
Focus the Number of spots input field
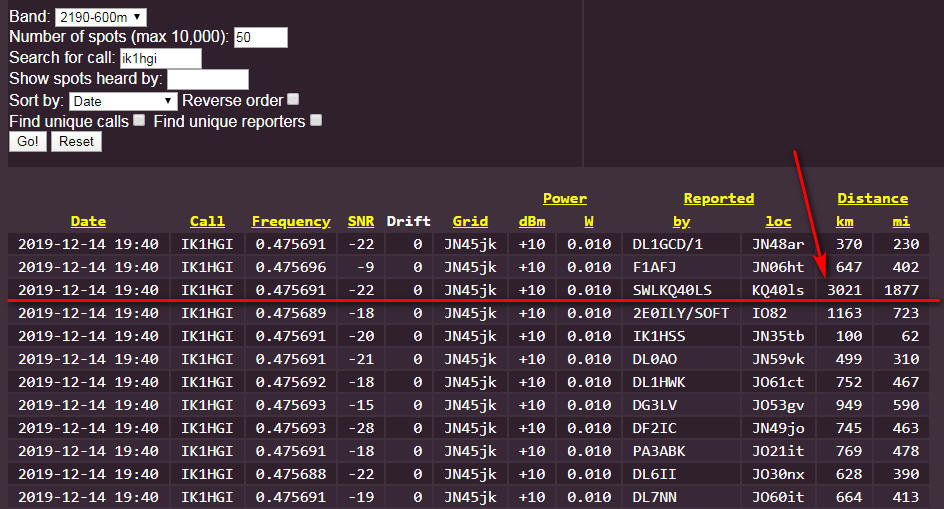pyautogui.click(x=260, y=37)
